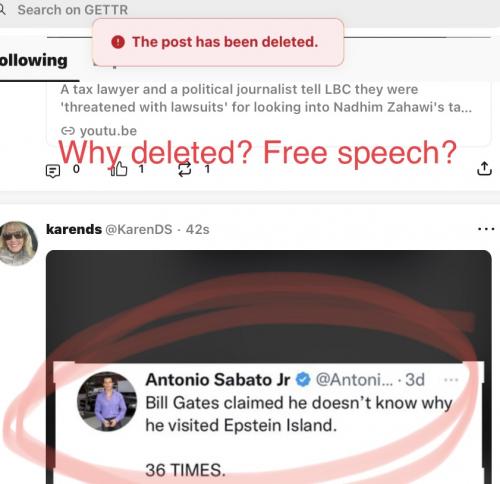Expand the three-dot menu on embedded tweet
The width and height of the screenshot is (500, 484).
[x=451, y=380]
